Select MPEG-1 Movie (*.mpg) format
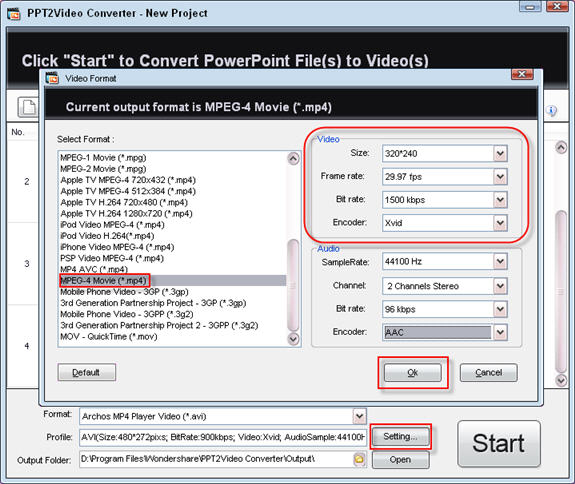The height and width of the screenshot is (484, 575). (103, 158)
